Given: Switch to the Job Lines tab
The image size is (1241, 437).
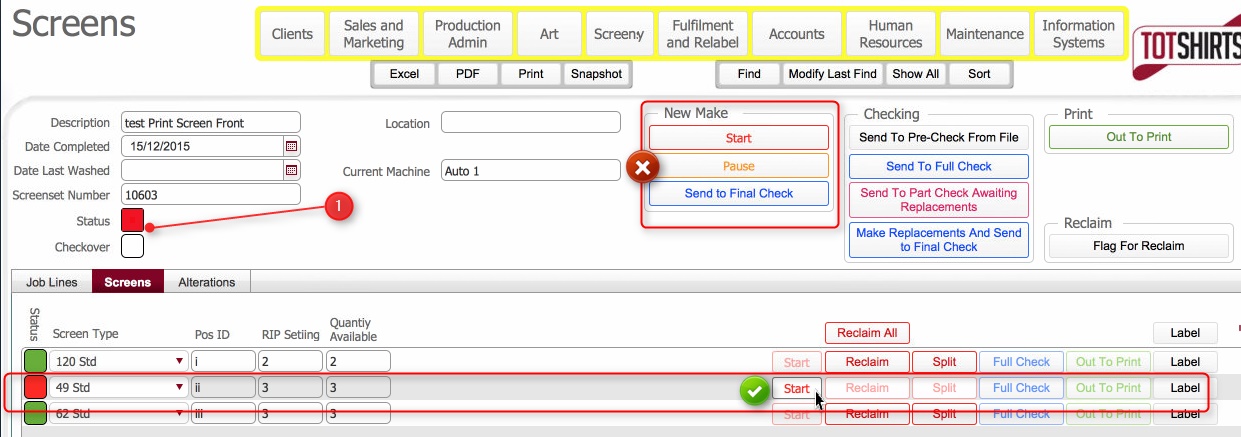Looking at the screenshot, I should 50,282.
